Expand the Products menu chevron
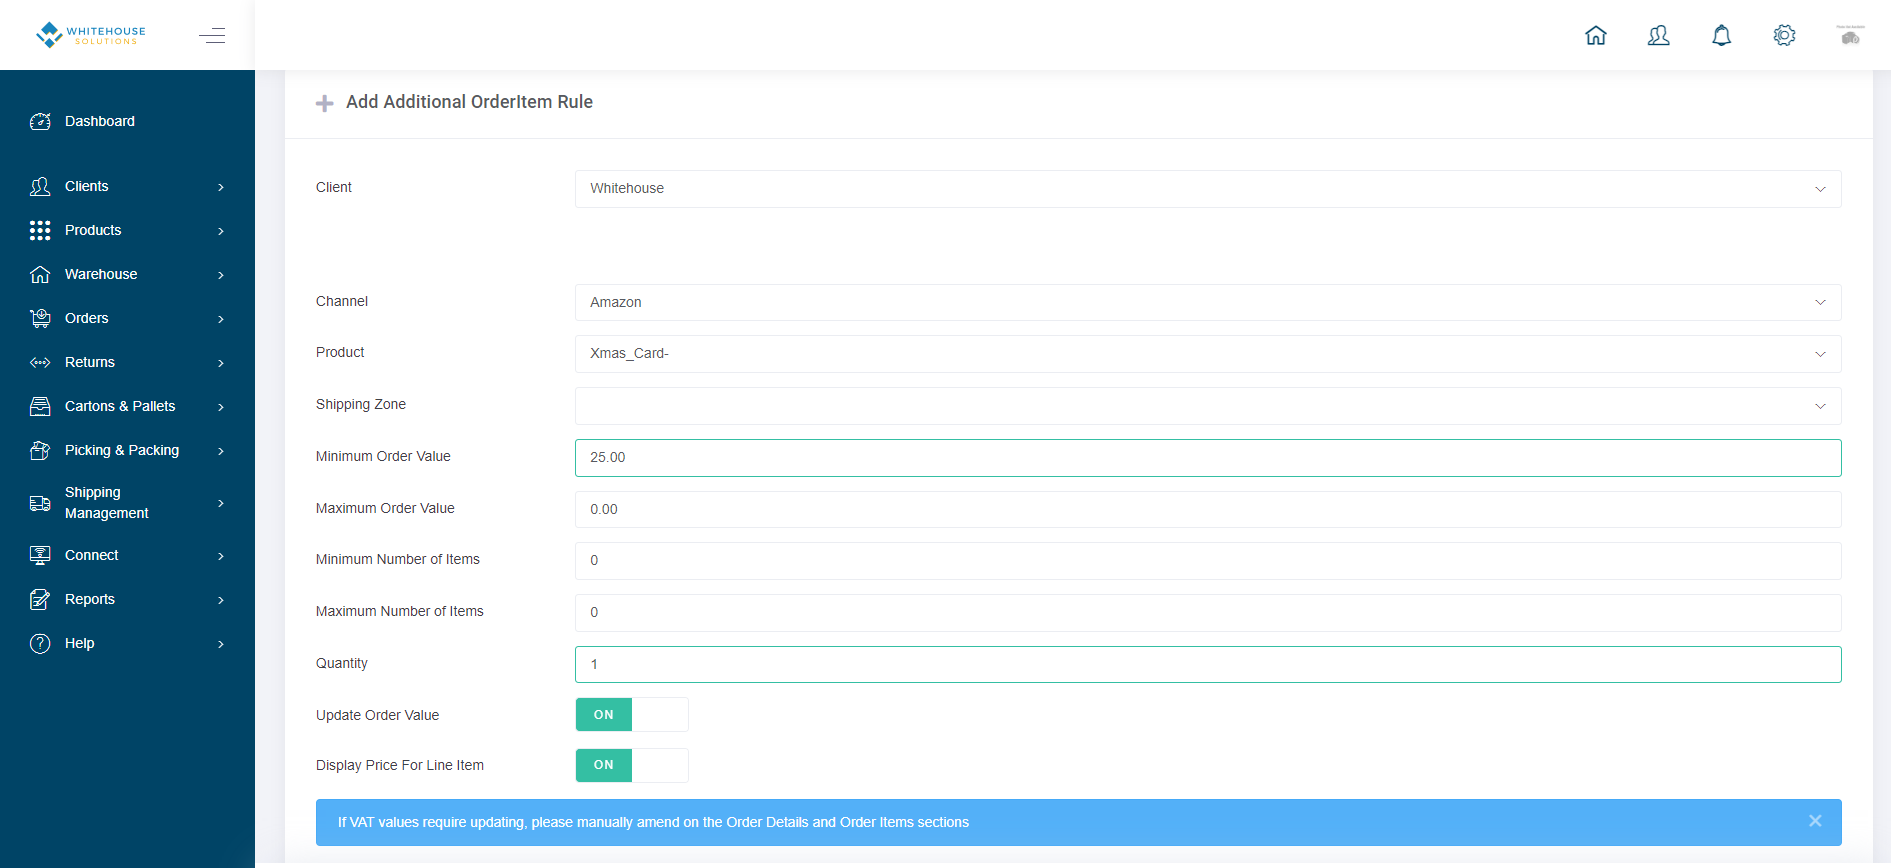Screen dimensions: 1891x868 click(x=221, y=231)
